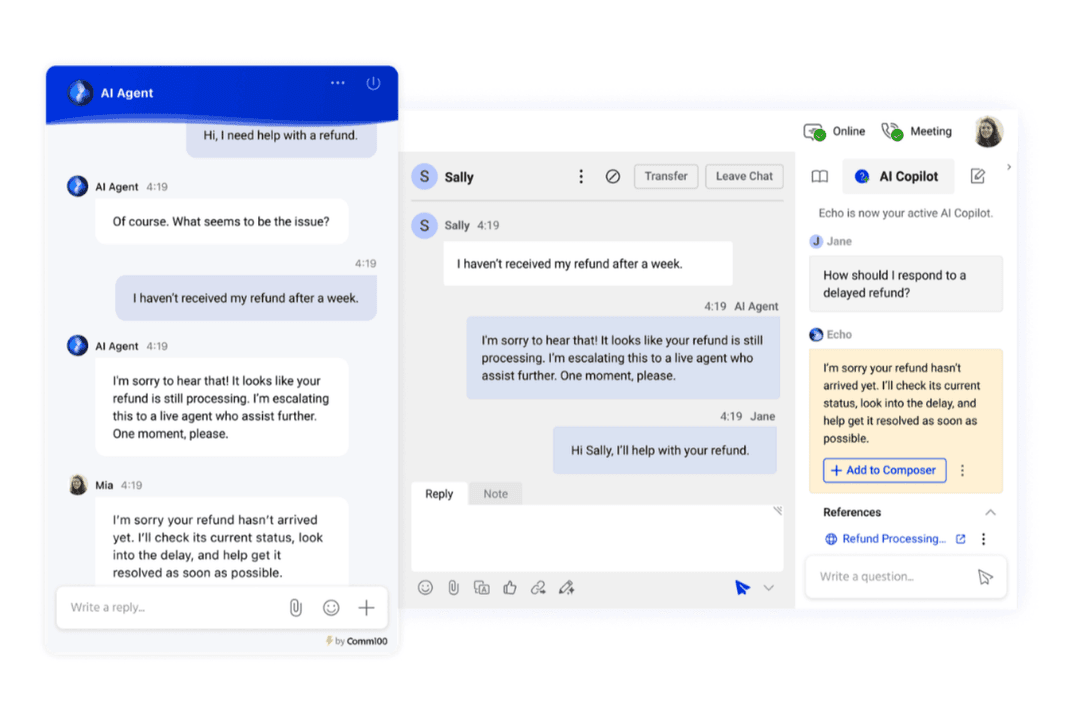Screen dimensions: 1080x720
Task: Click the resize handle of reply composer
Action: [x=777, y=511]
